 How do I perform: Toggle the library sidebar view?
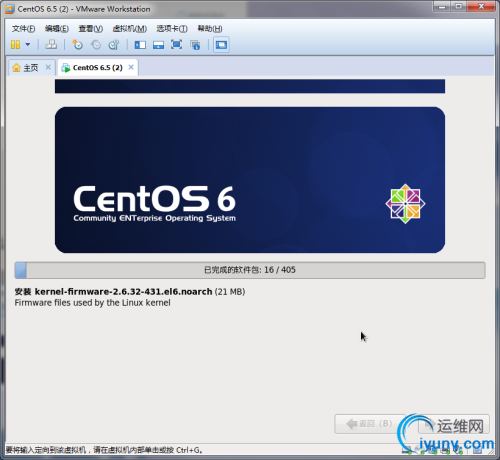click(140, 44)
